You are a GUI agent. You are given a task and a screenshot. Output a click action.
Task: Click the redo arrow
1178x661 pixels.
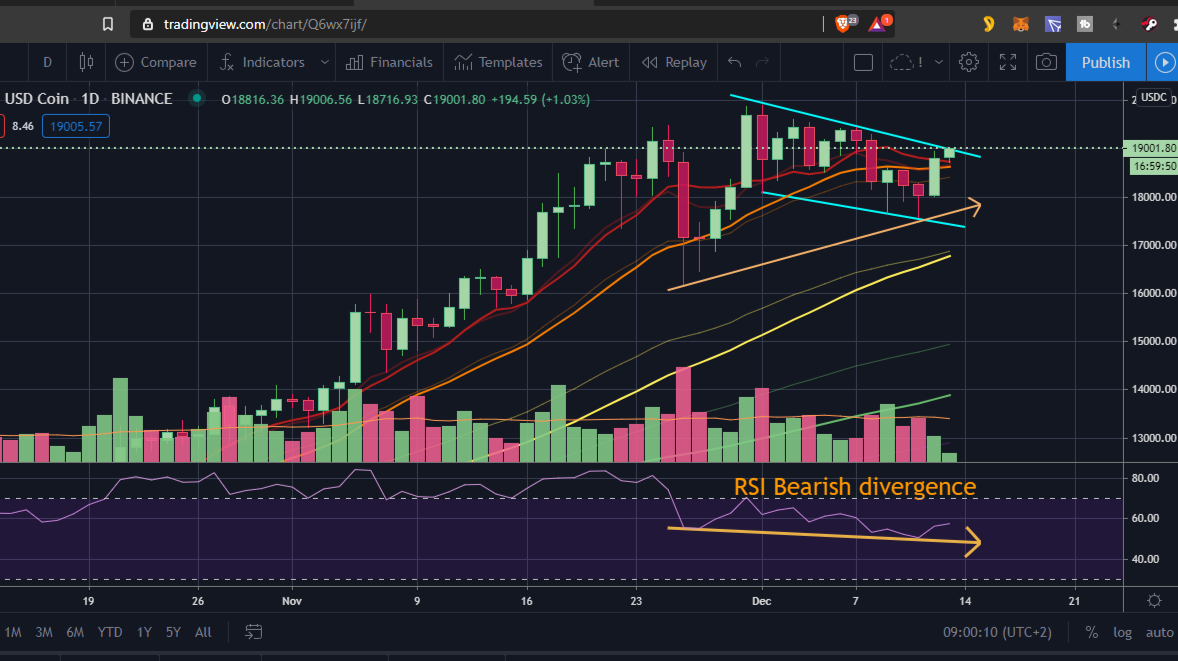(x=763, y=62)
